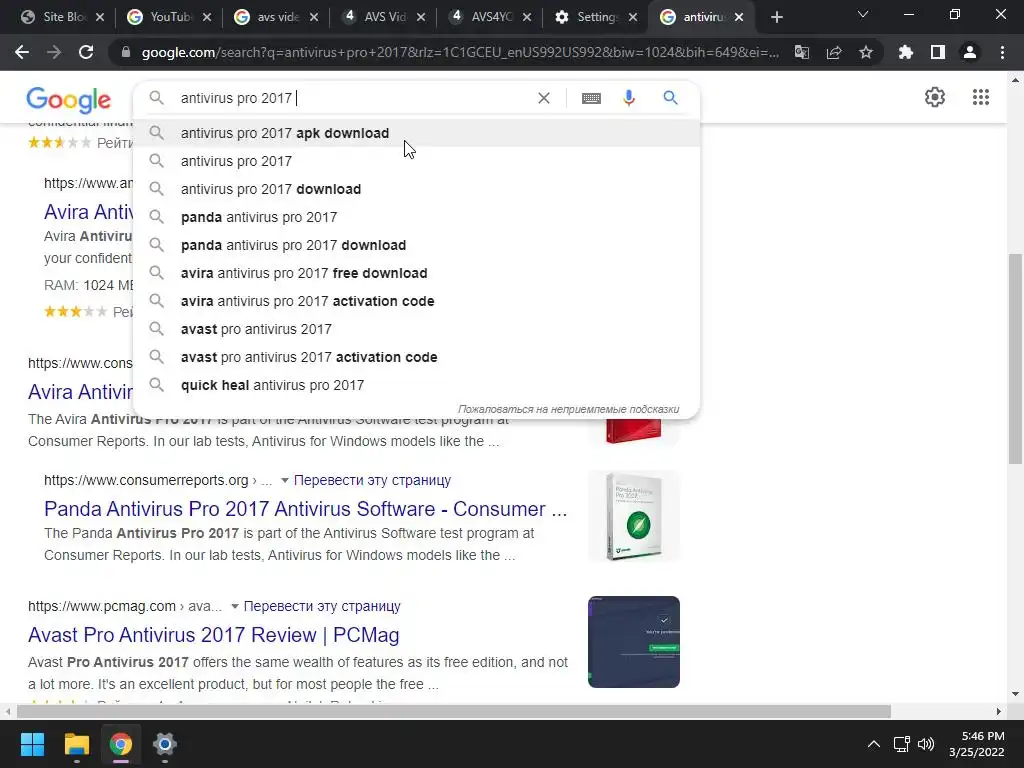Expand options arrow next to pcmag.com URL
The width and height of the screenshot is (1024, 768).
coord(234,607)
